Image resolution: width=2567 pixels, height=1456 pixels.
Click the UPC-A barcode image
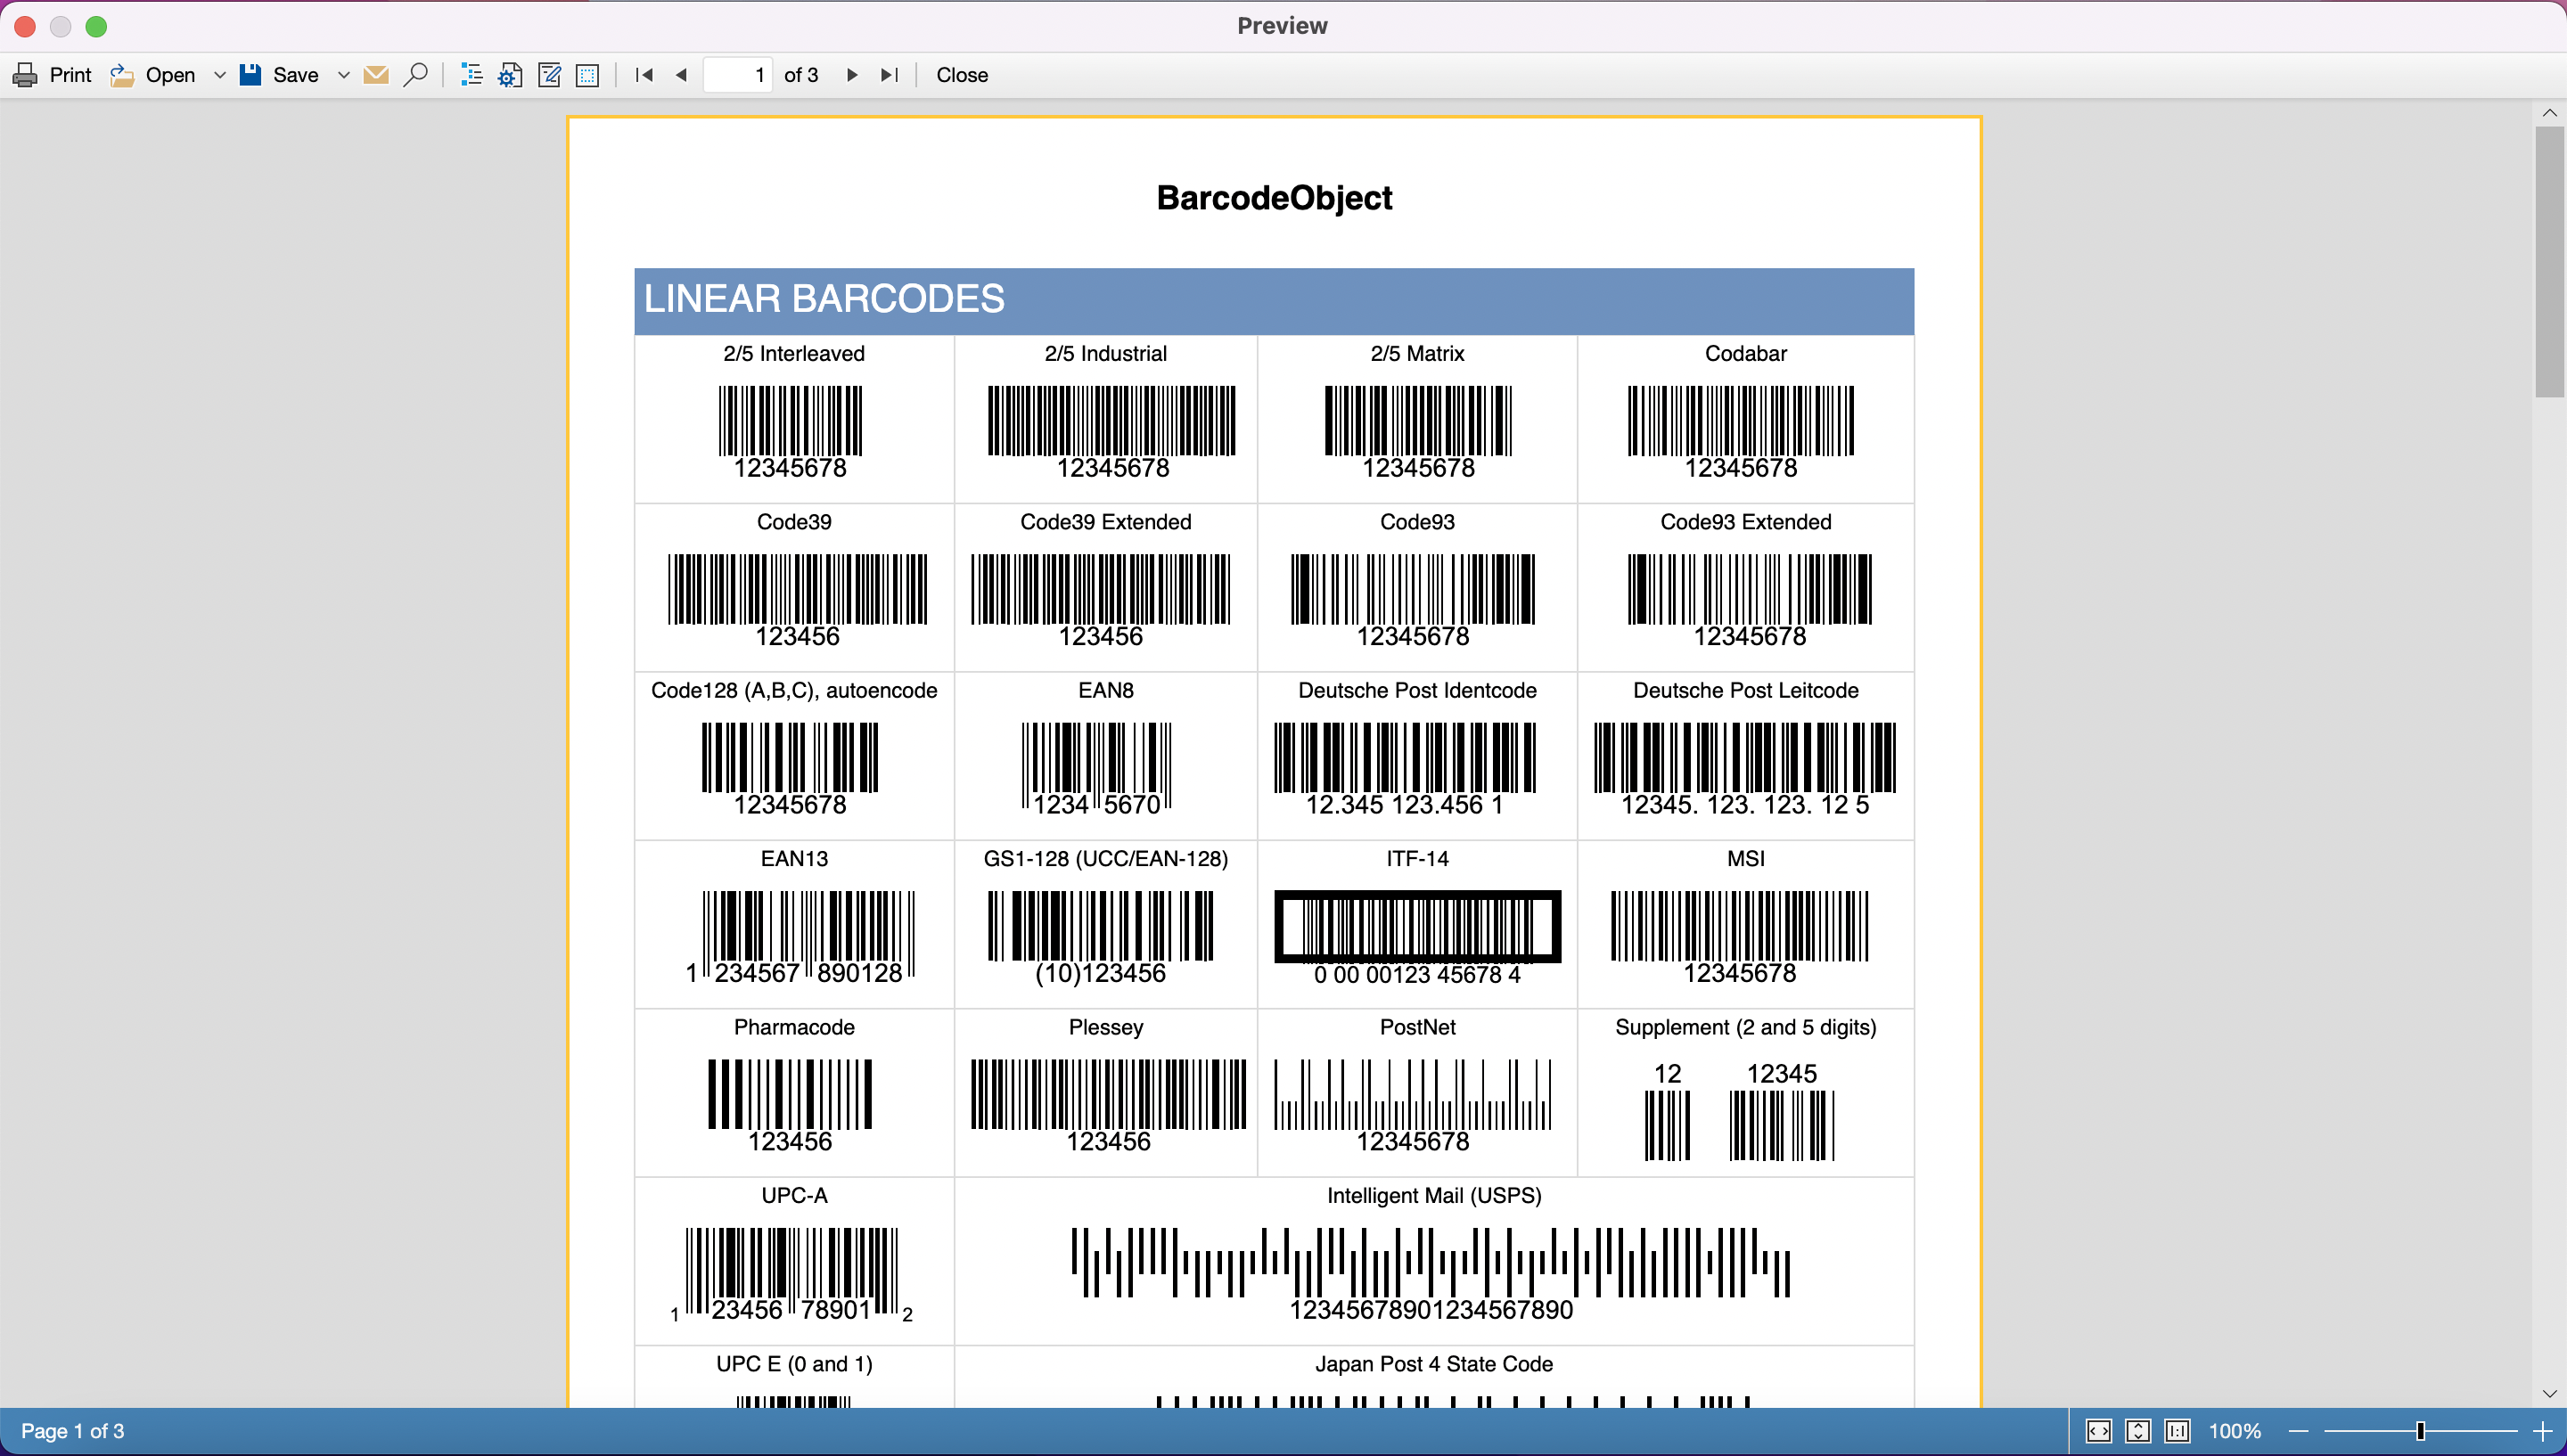(x=792, y=1275)
